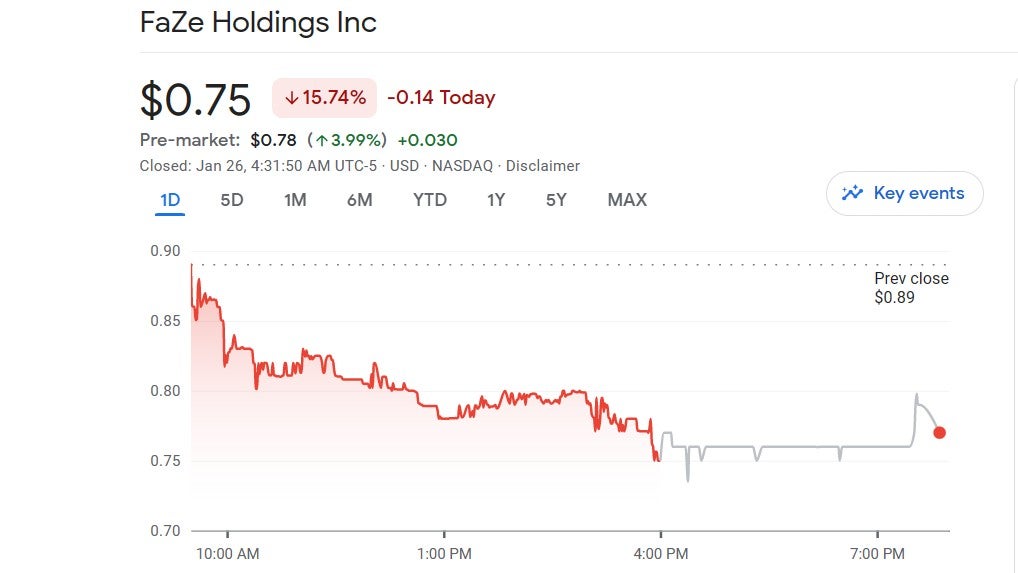Image resolution: width=1018 pixels, height=573 pixels.
Task: Click the Prev close $0.89 label
Action: pyautogui.click(x=910, y=287)
